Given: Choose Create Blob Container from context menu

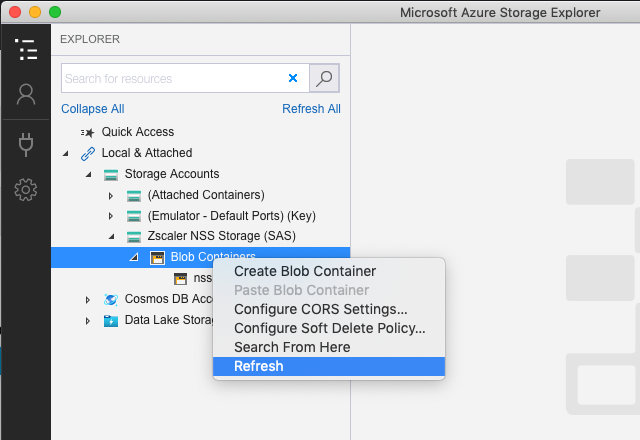Looking at the screenshot, I should click(x=304, y=271).
